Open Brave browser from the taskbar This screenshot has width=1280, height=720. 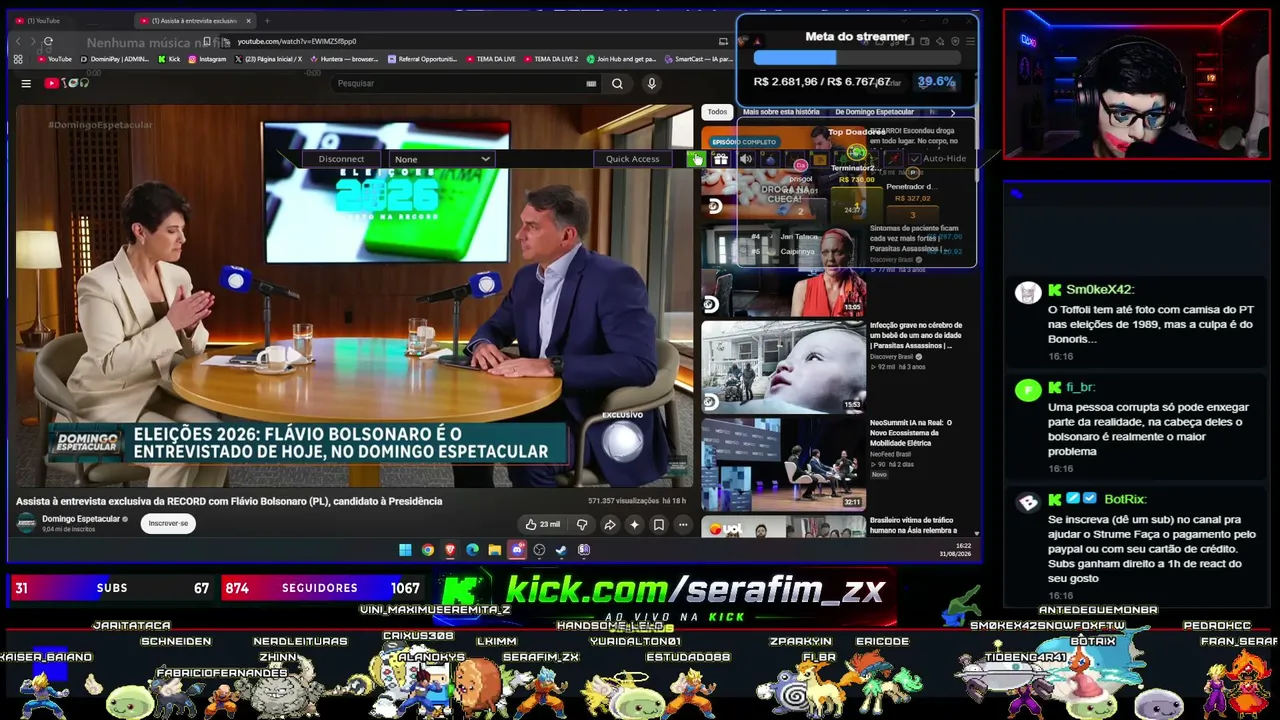pos(450,550)
